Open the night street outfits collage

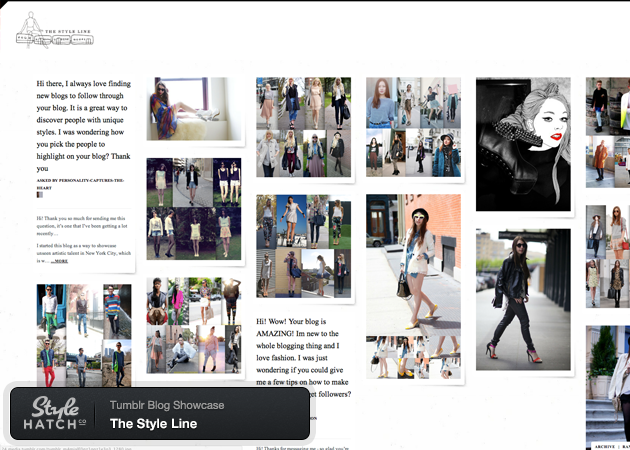pyautogui.click(x=194, y=208)
